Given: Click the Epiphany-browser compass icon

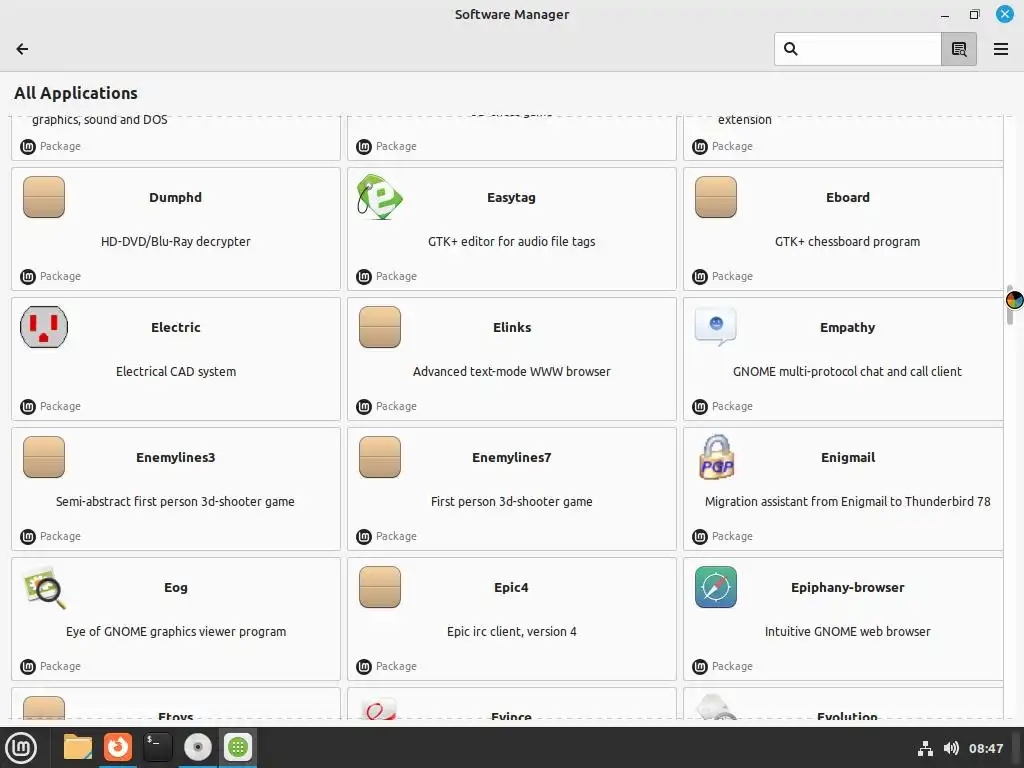Looking at the screenshot, I should click(x=716, y=587).
